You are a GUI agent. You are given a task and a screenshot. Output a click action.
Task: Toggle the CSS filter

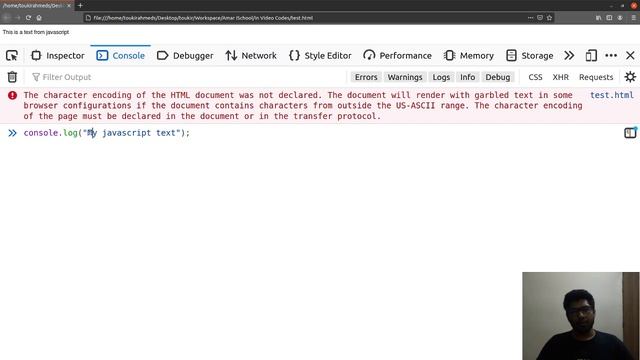(535, 77)
